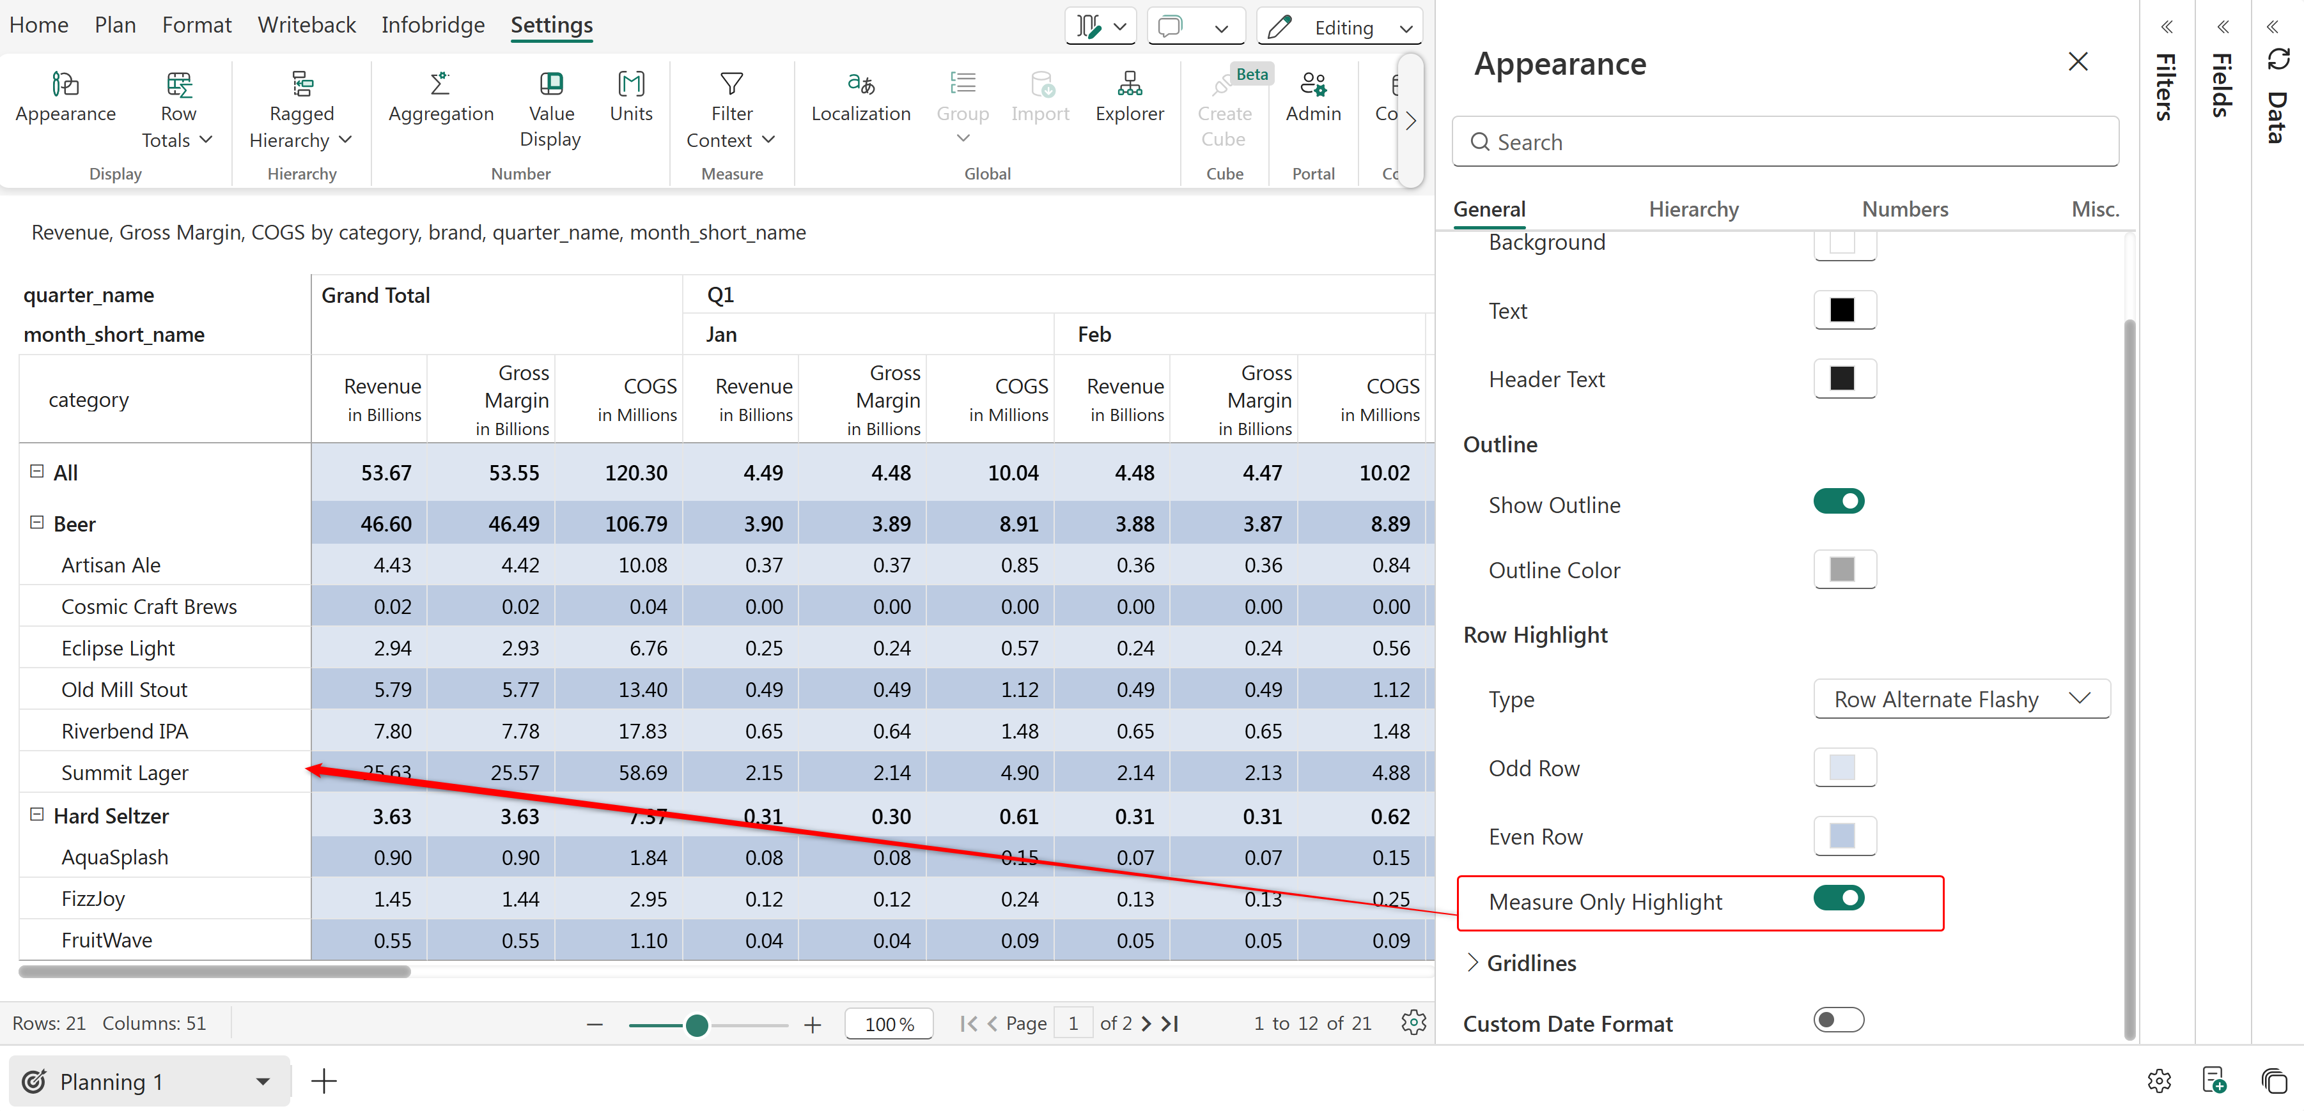Disable the Show Outline toggle
Viewport: 2304px width, 1111px height.
coord(1838,502)
